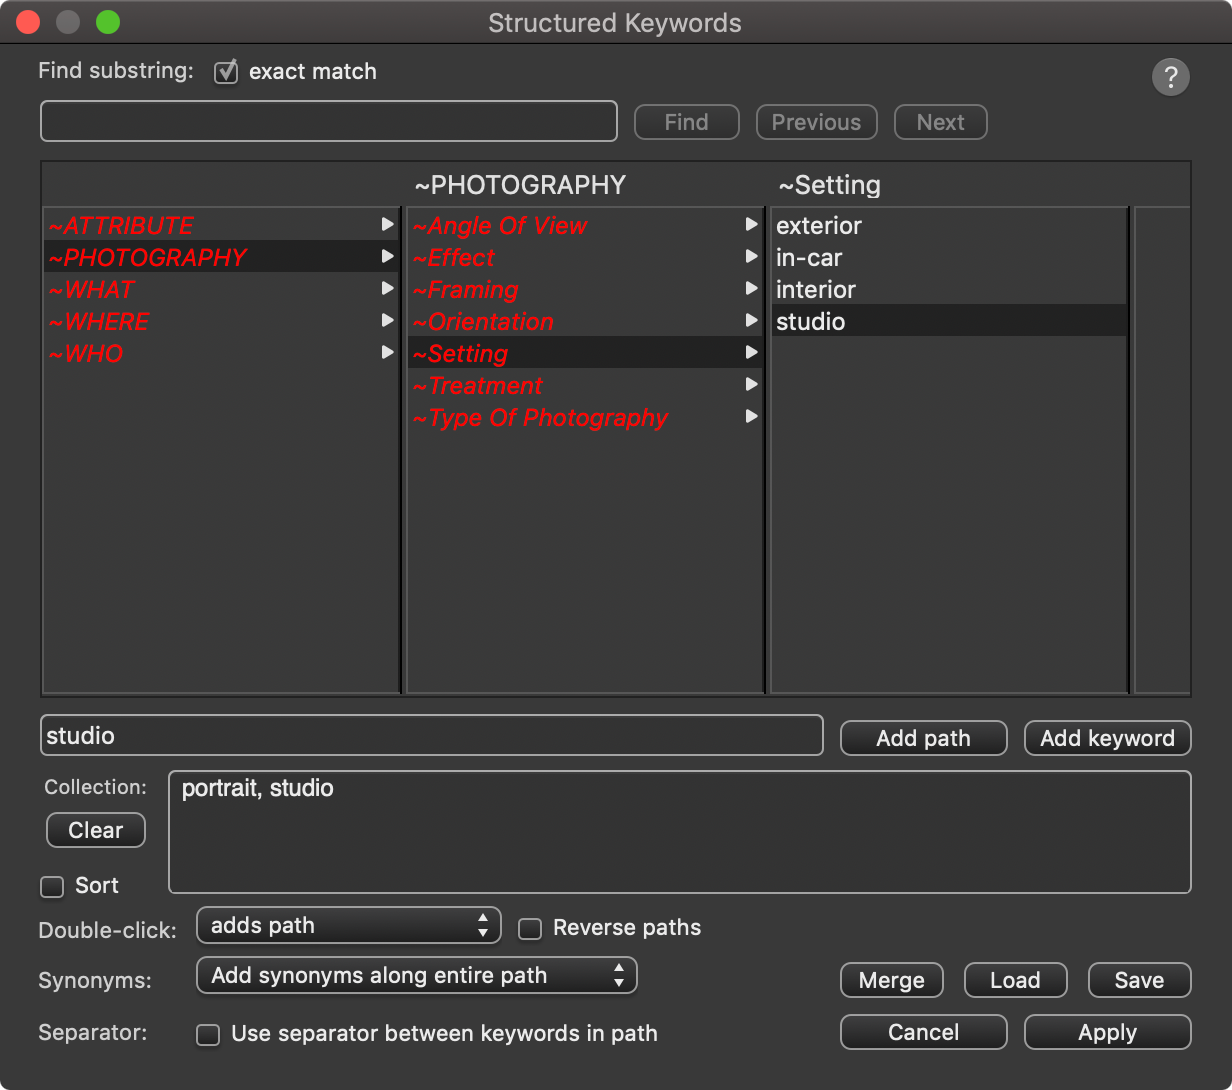Select the ~Orientation subcategory
The width and height of the screenshot is (1232, 1090).
585,321
